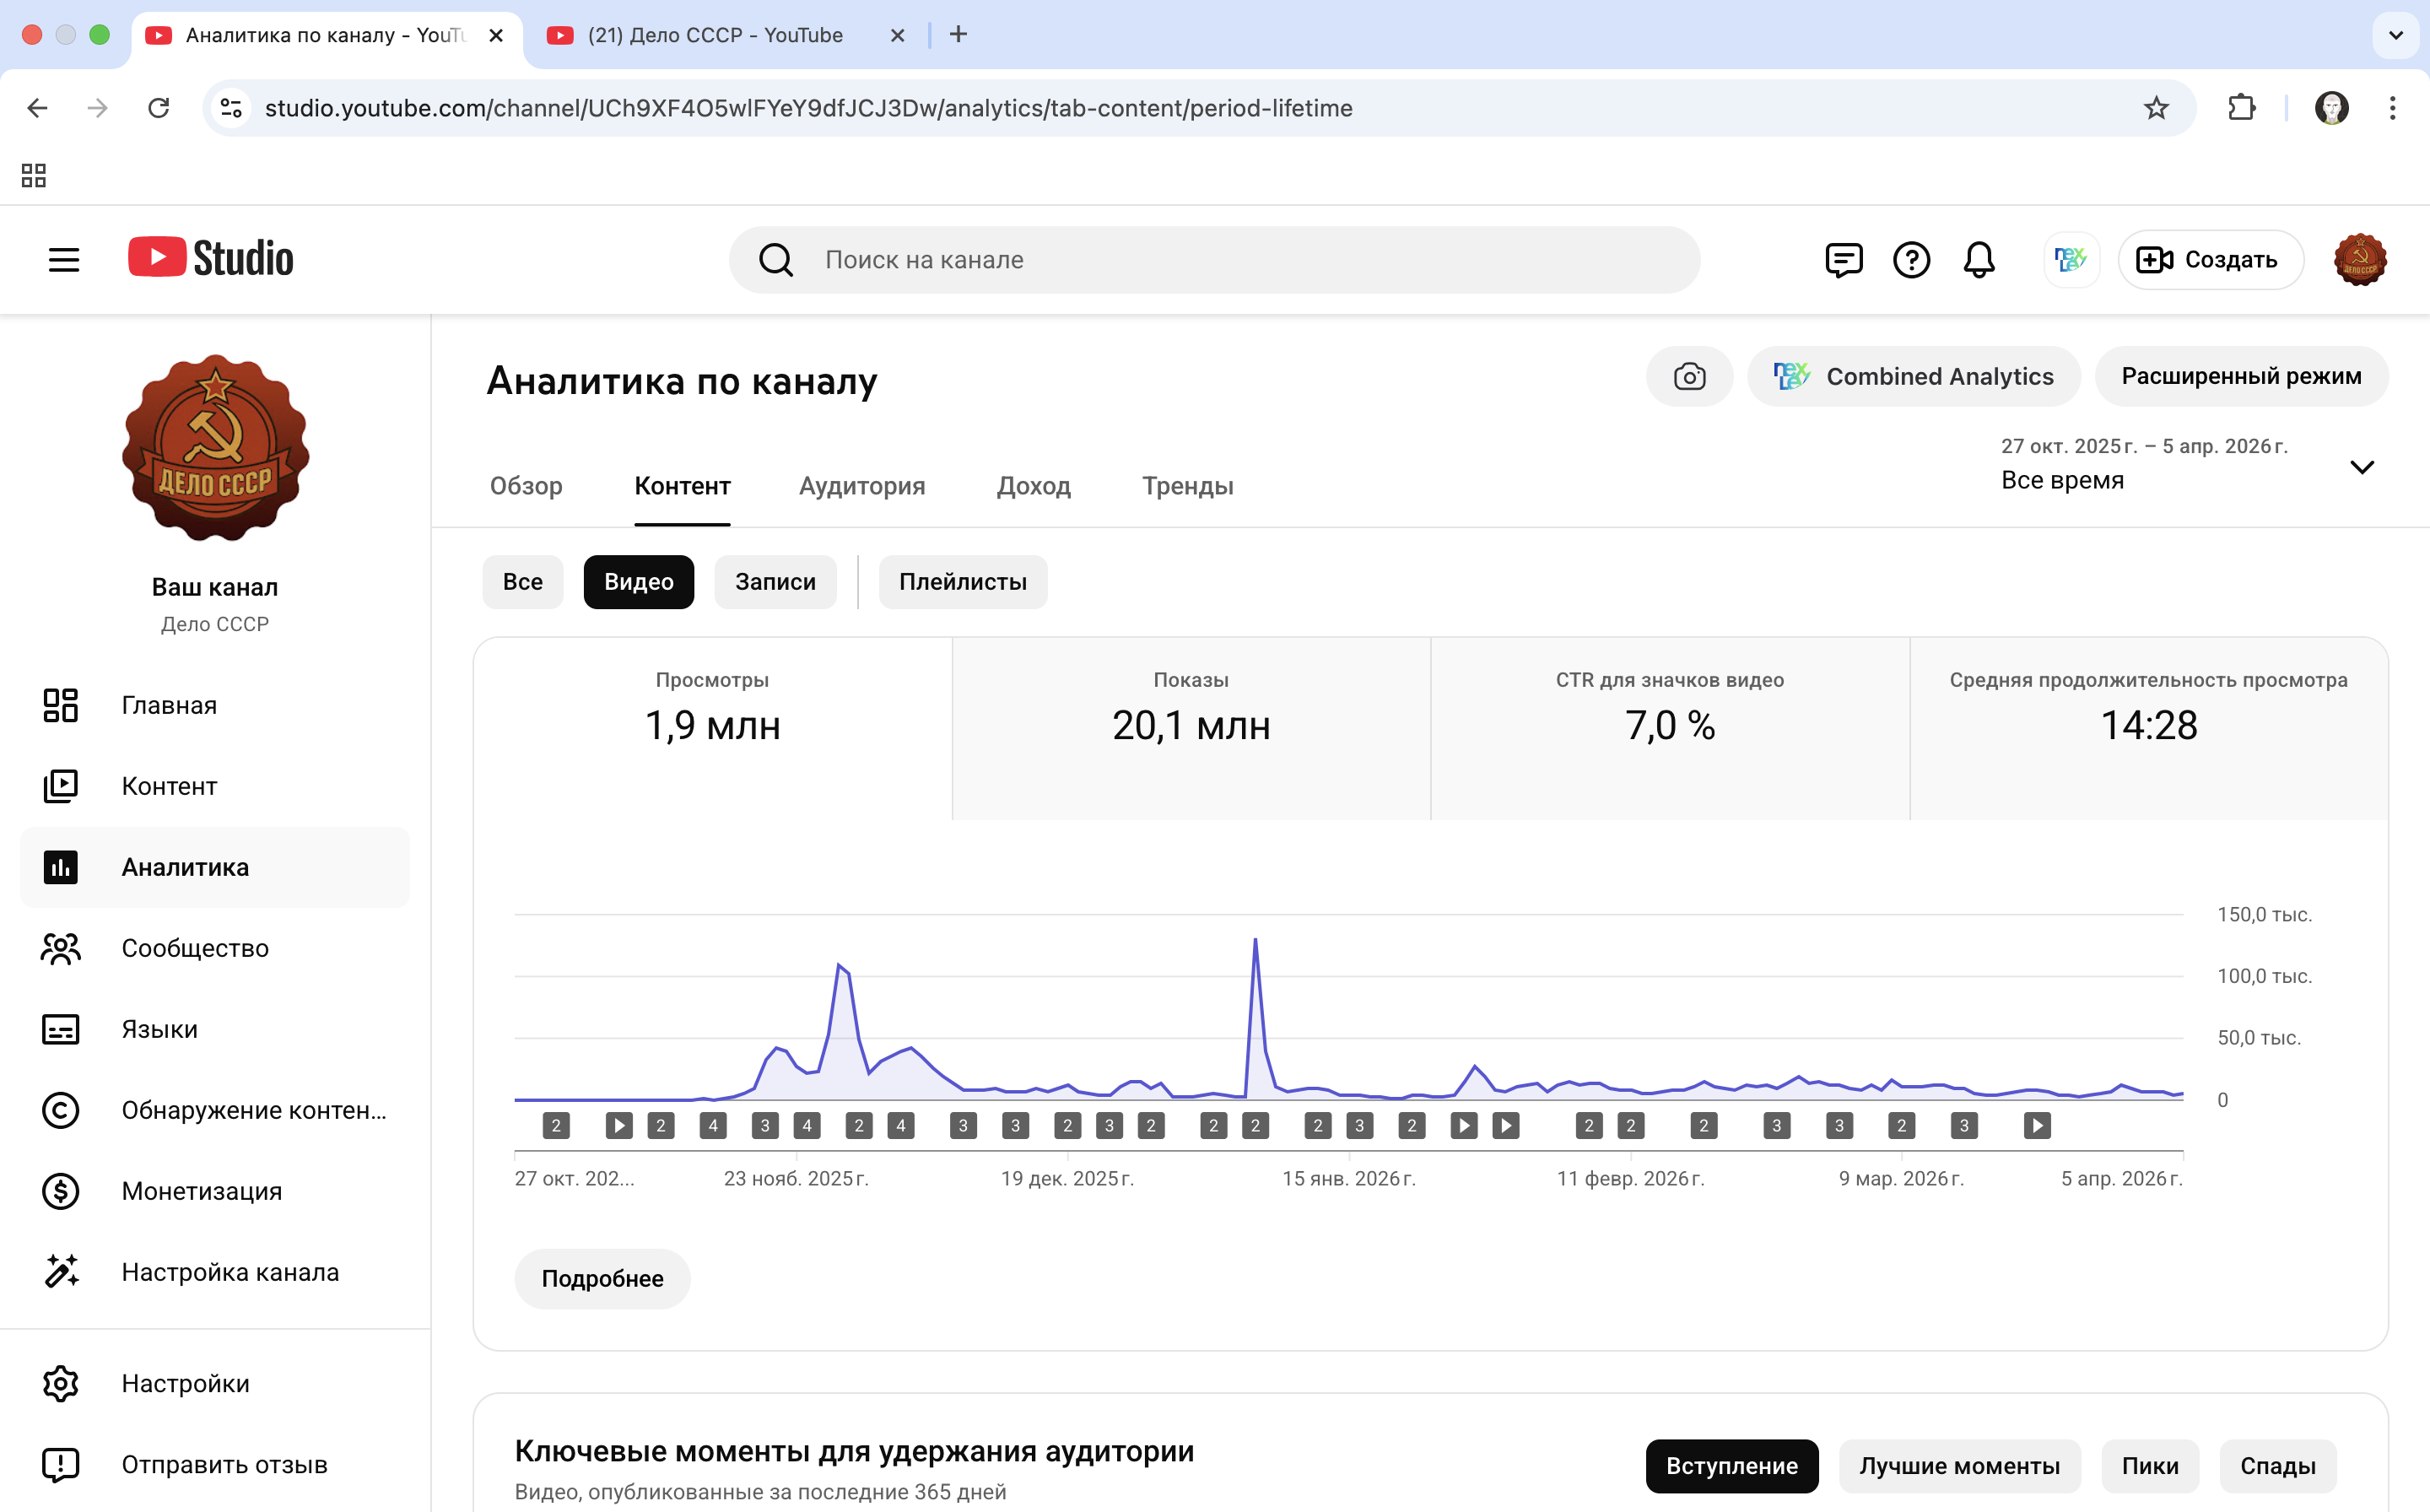This screenshot has width=2430, height=1512.
Task: Select the Записи filter chip
Action: [x=775, y=582]
